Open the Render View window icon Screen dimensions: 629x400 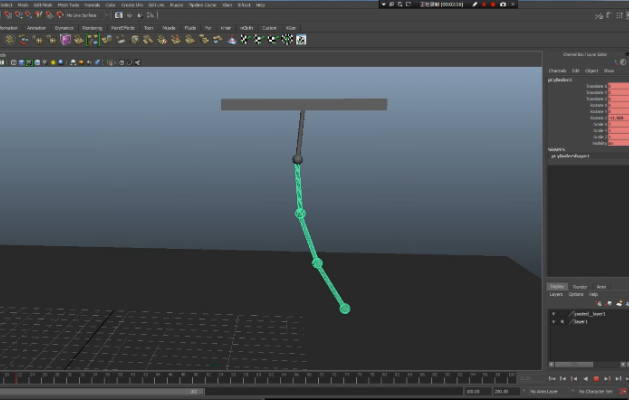(118, 15)
